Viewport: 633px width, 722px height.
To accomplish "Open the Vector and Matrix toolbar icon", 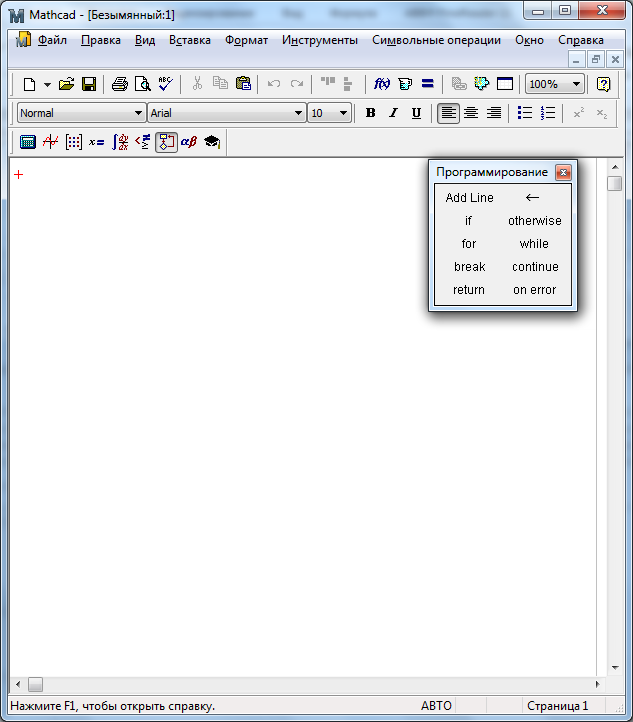I will click(74, 142).
